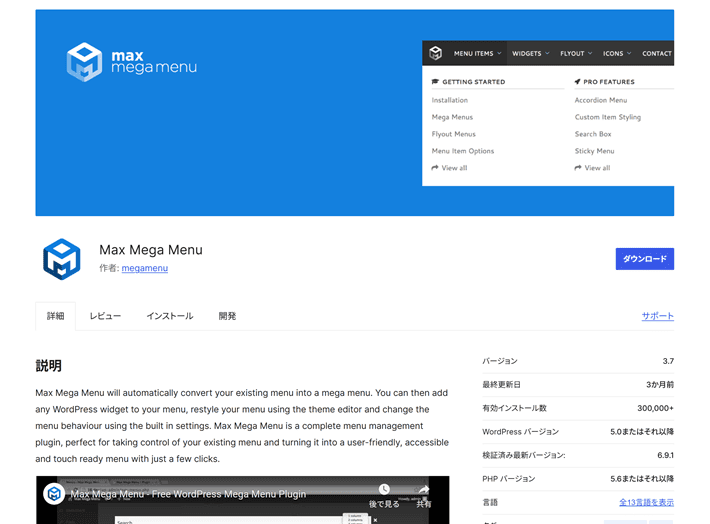
Task: Click Mega Menus in demo menu
Action: point(452,117)
